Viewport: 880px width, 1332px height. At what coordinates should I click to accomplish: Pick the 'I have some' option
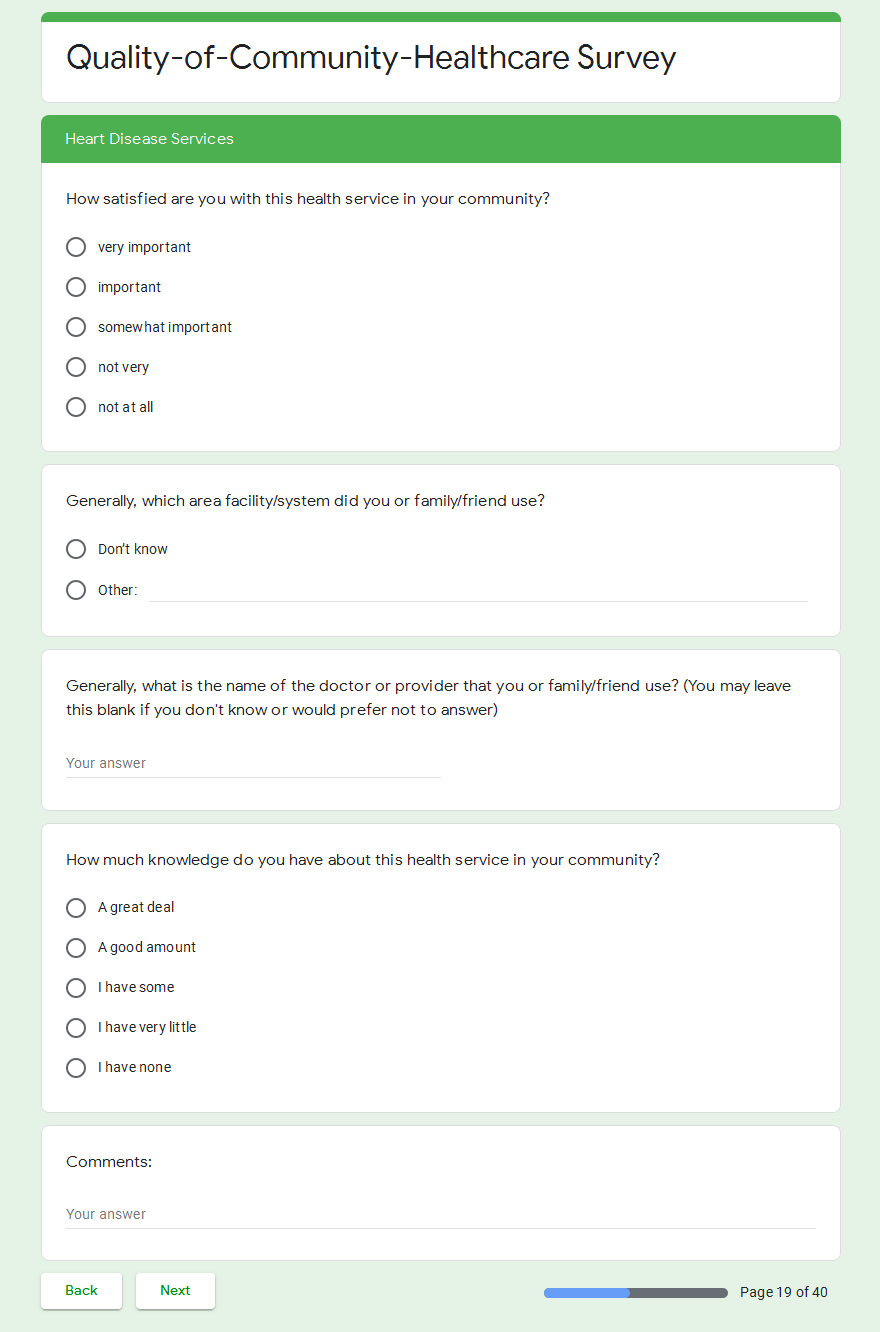pyautogui.click(x=76, y=988)
